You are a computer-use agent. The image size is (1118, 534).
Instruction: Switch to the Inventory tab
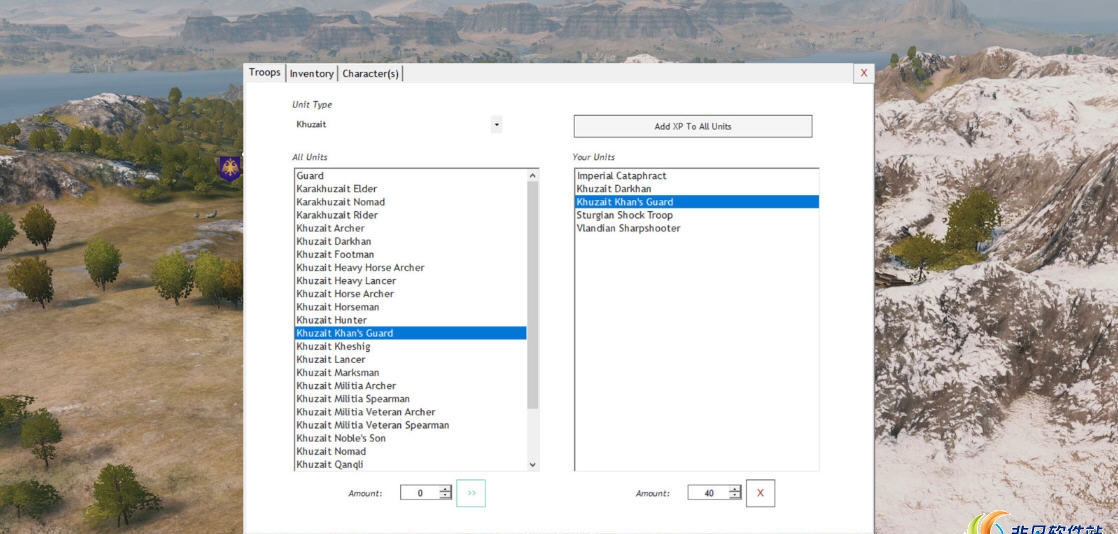(x=311, y=74)
